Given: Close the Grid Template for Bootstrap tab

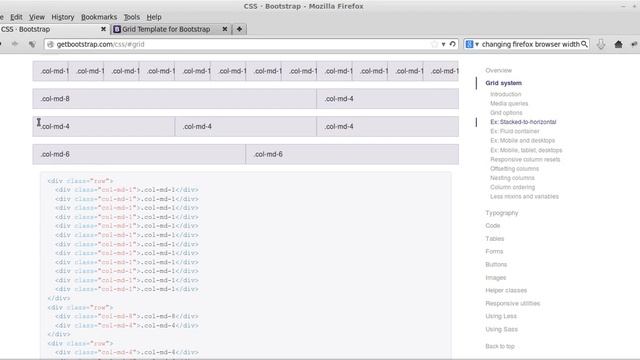Looking at the screenshot, I should [224, 29].
